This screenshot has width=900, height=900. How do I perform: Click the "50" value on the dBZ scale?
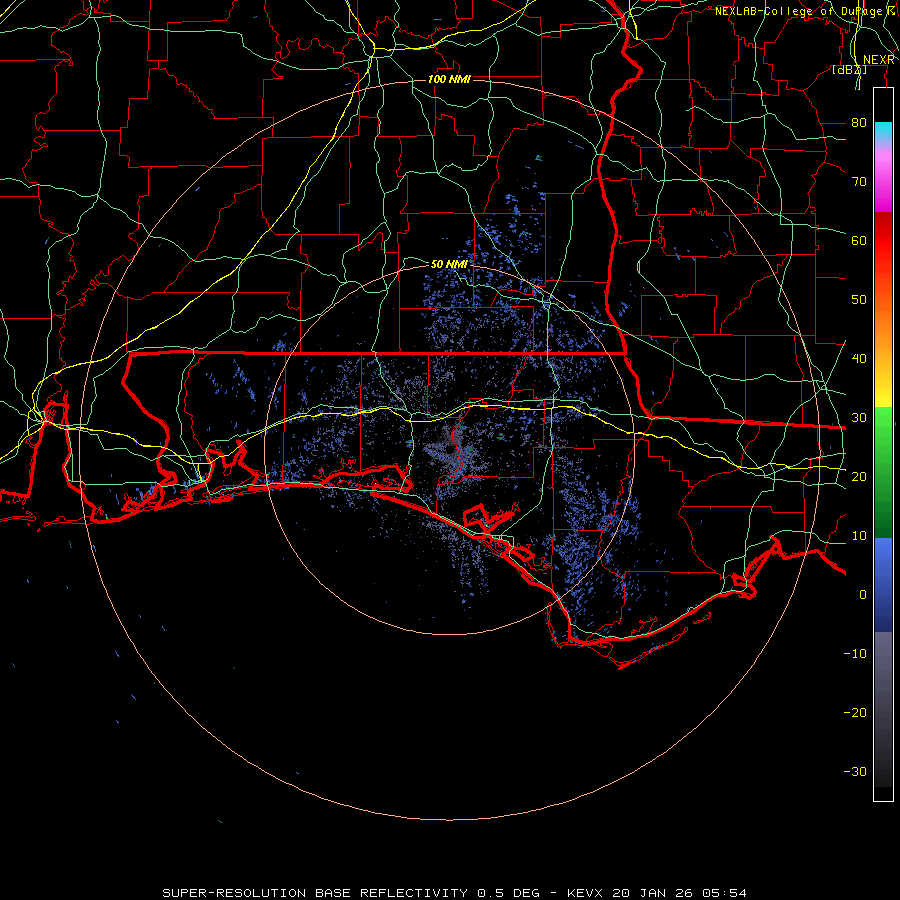(x=859, y=300)
